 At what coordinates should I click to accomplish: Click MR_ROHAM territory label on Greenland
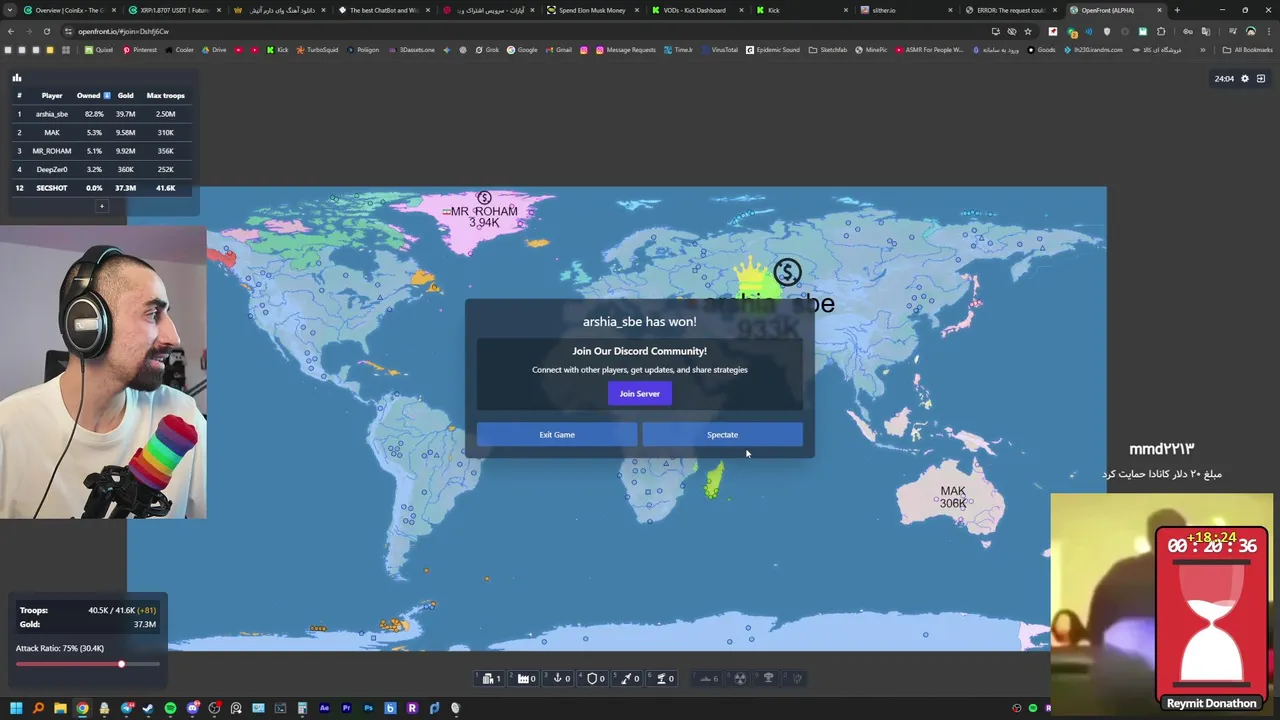484,211
